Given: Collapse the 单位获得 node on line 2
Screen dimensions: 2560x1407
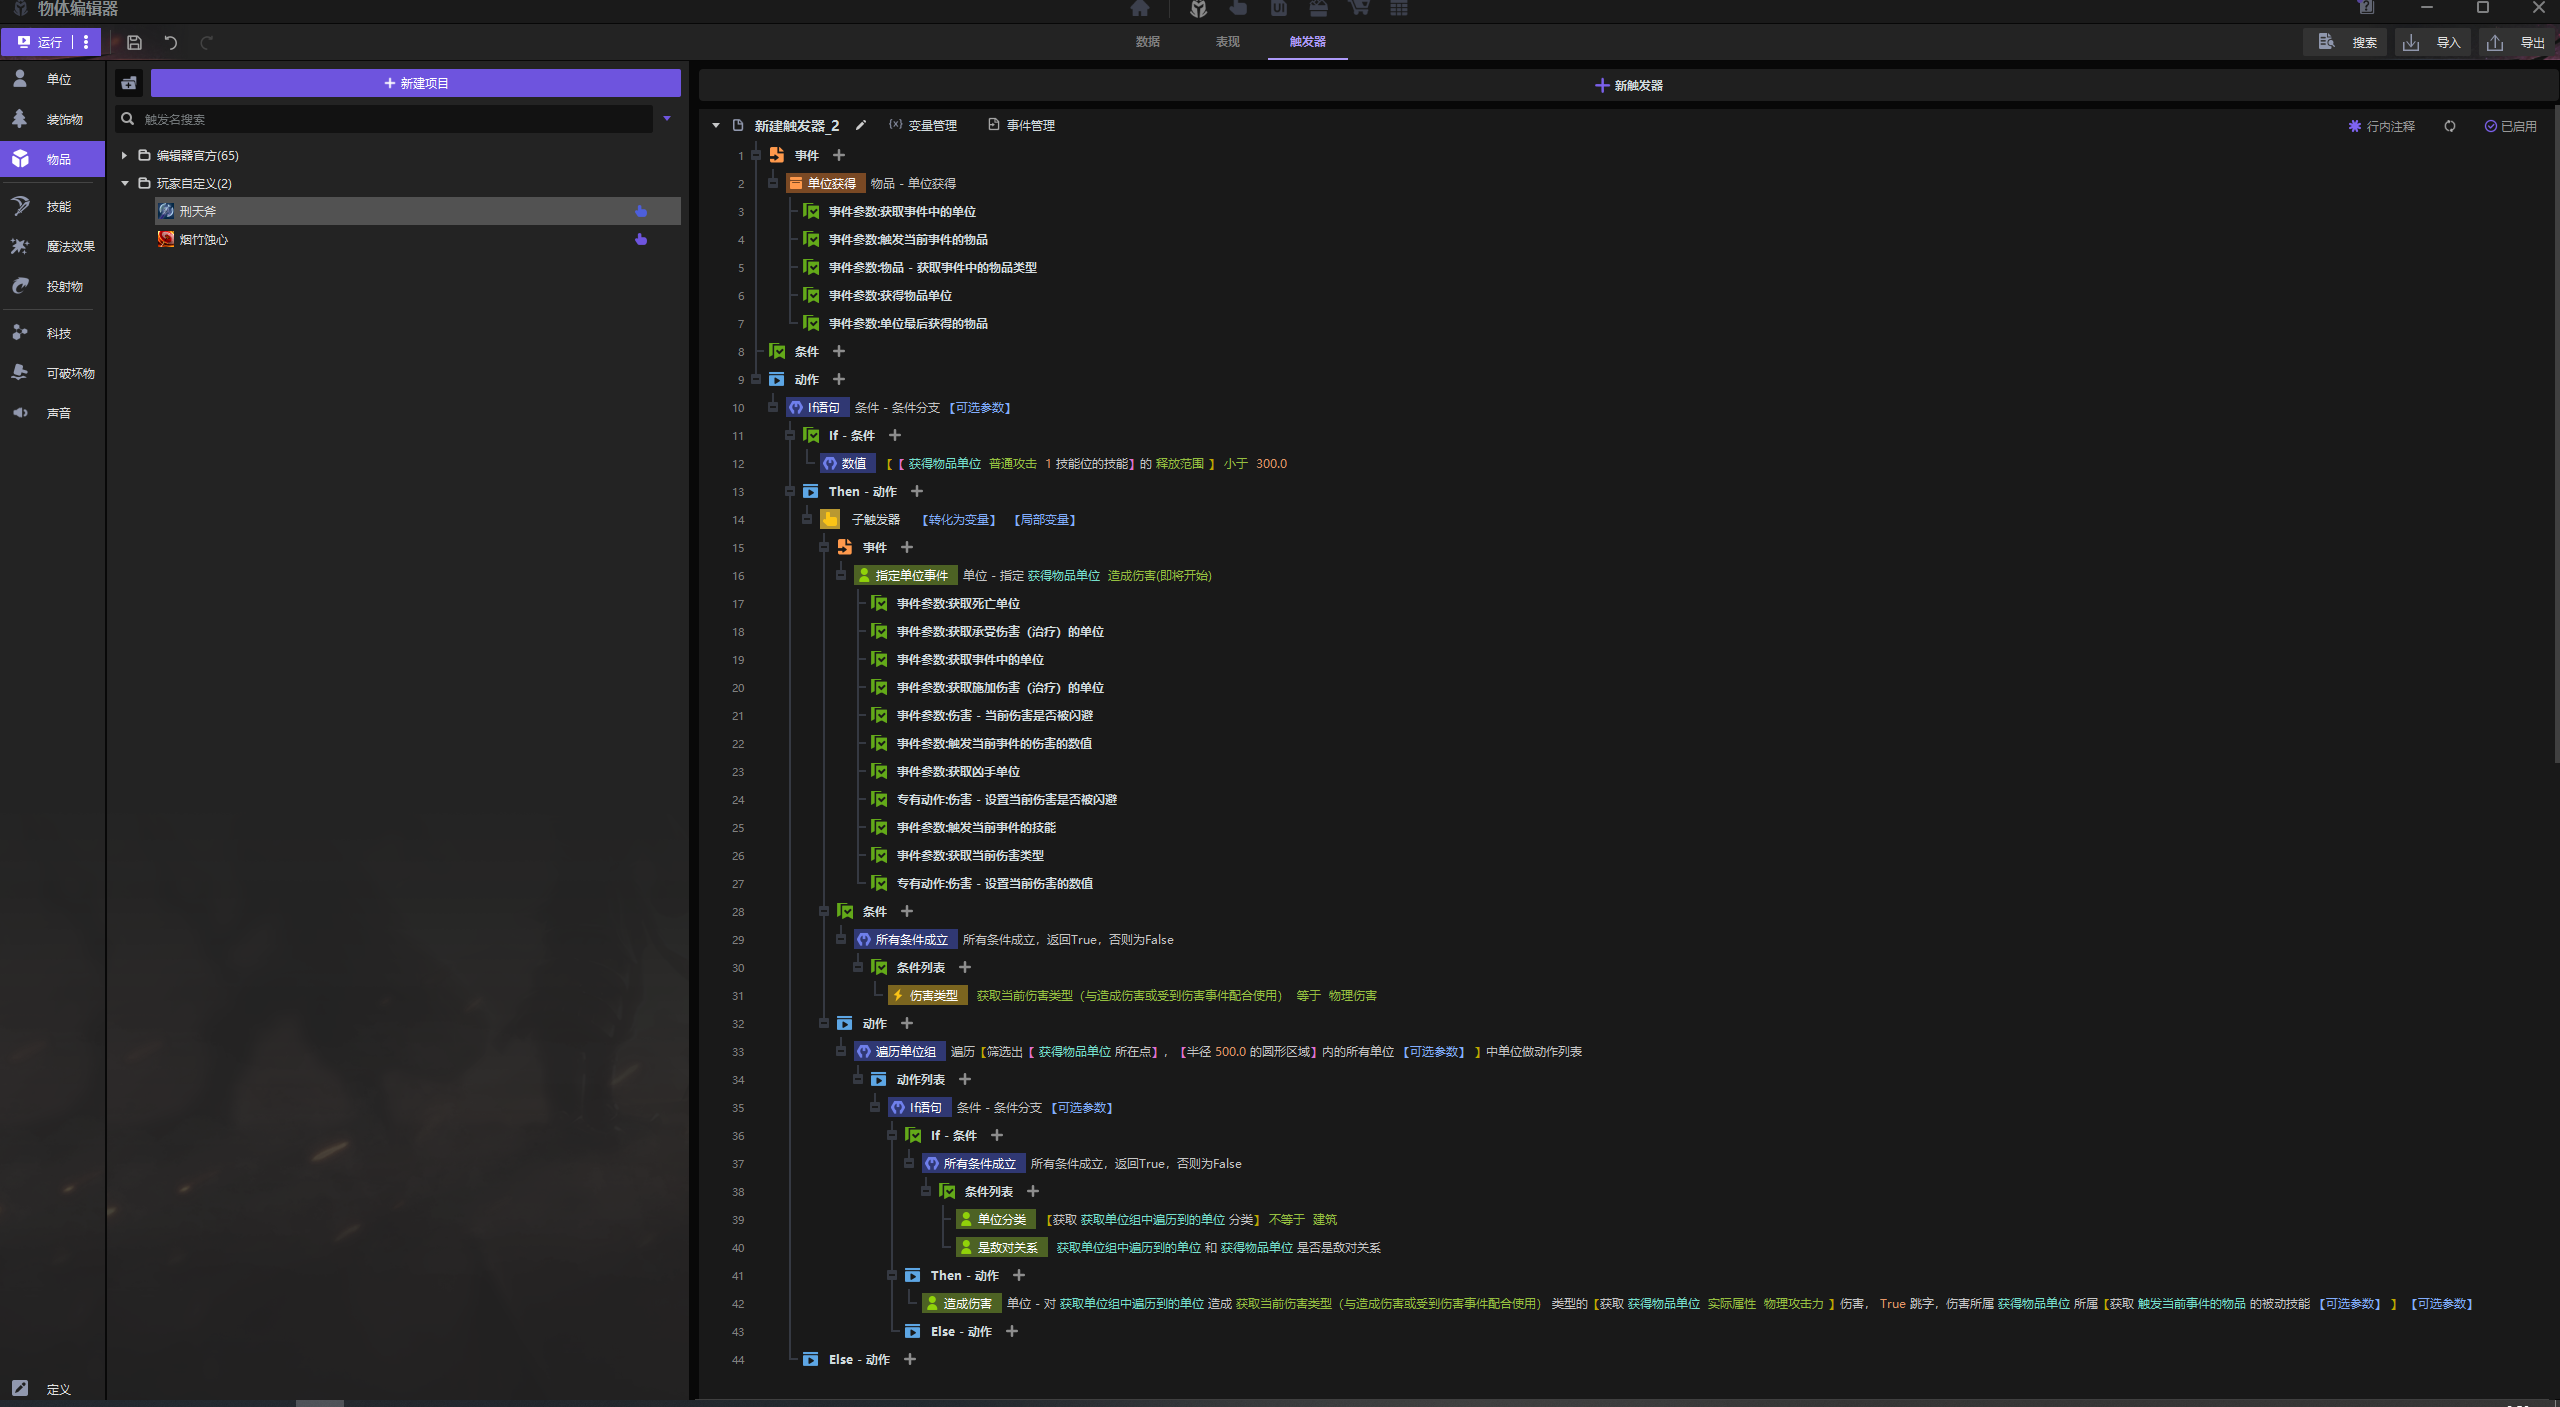Looking at the screenshot, I should [773, 183].
